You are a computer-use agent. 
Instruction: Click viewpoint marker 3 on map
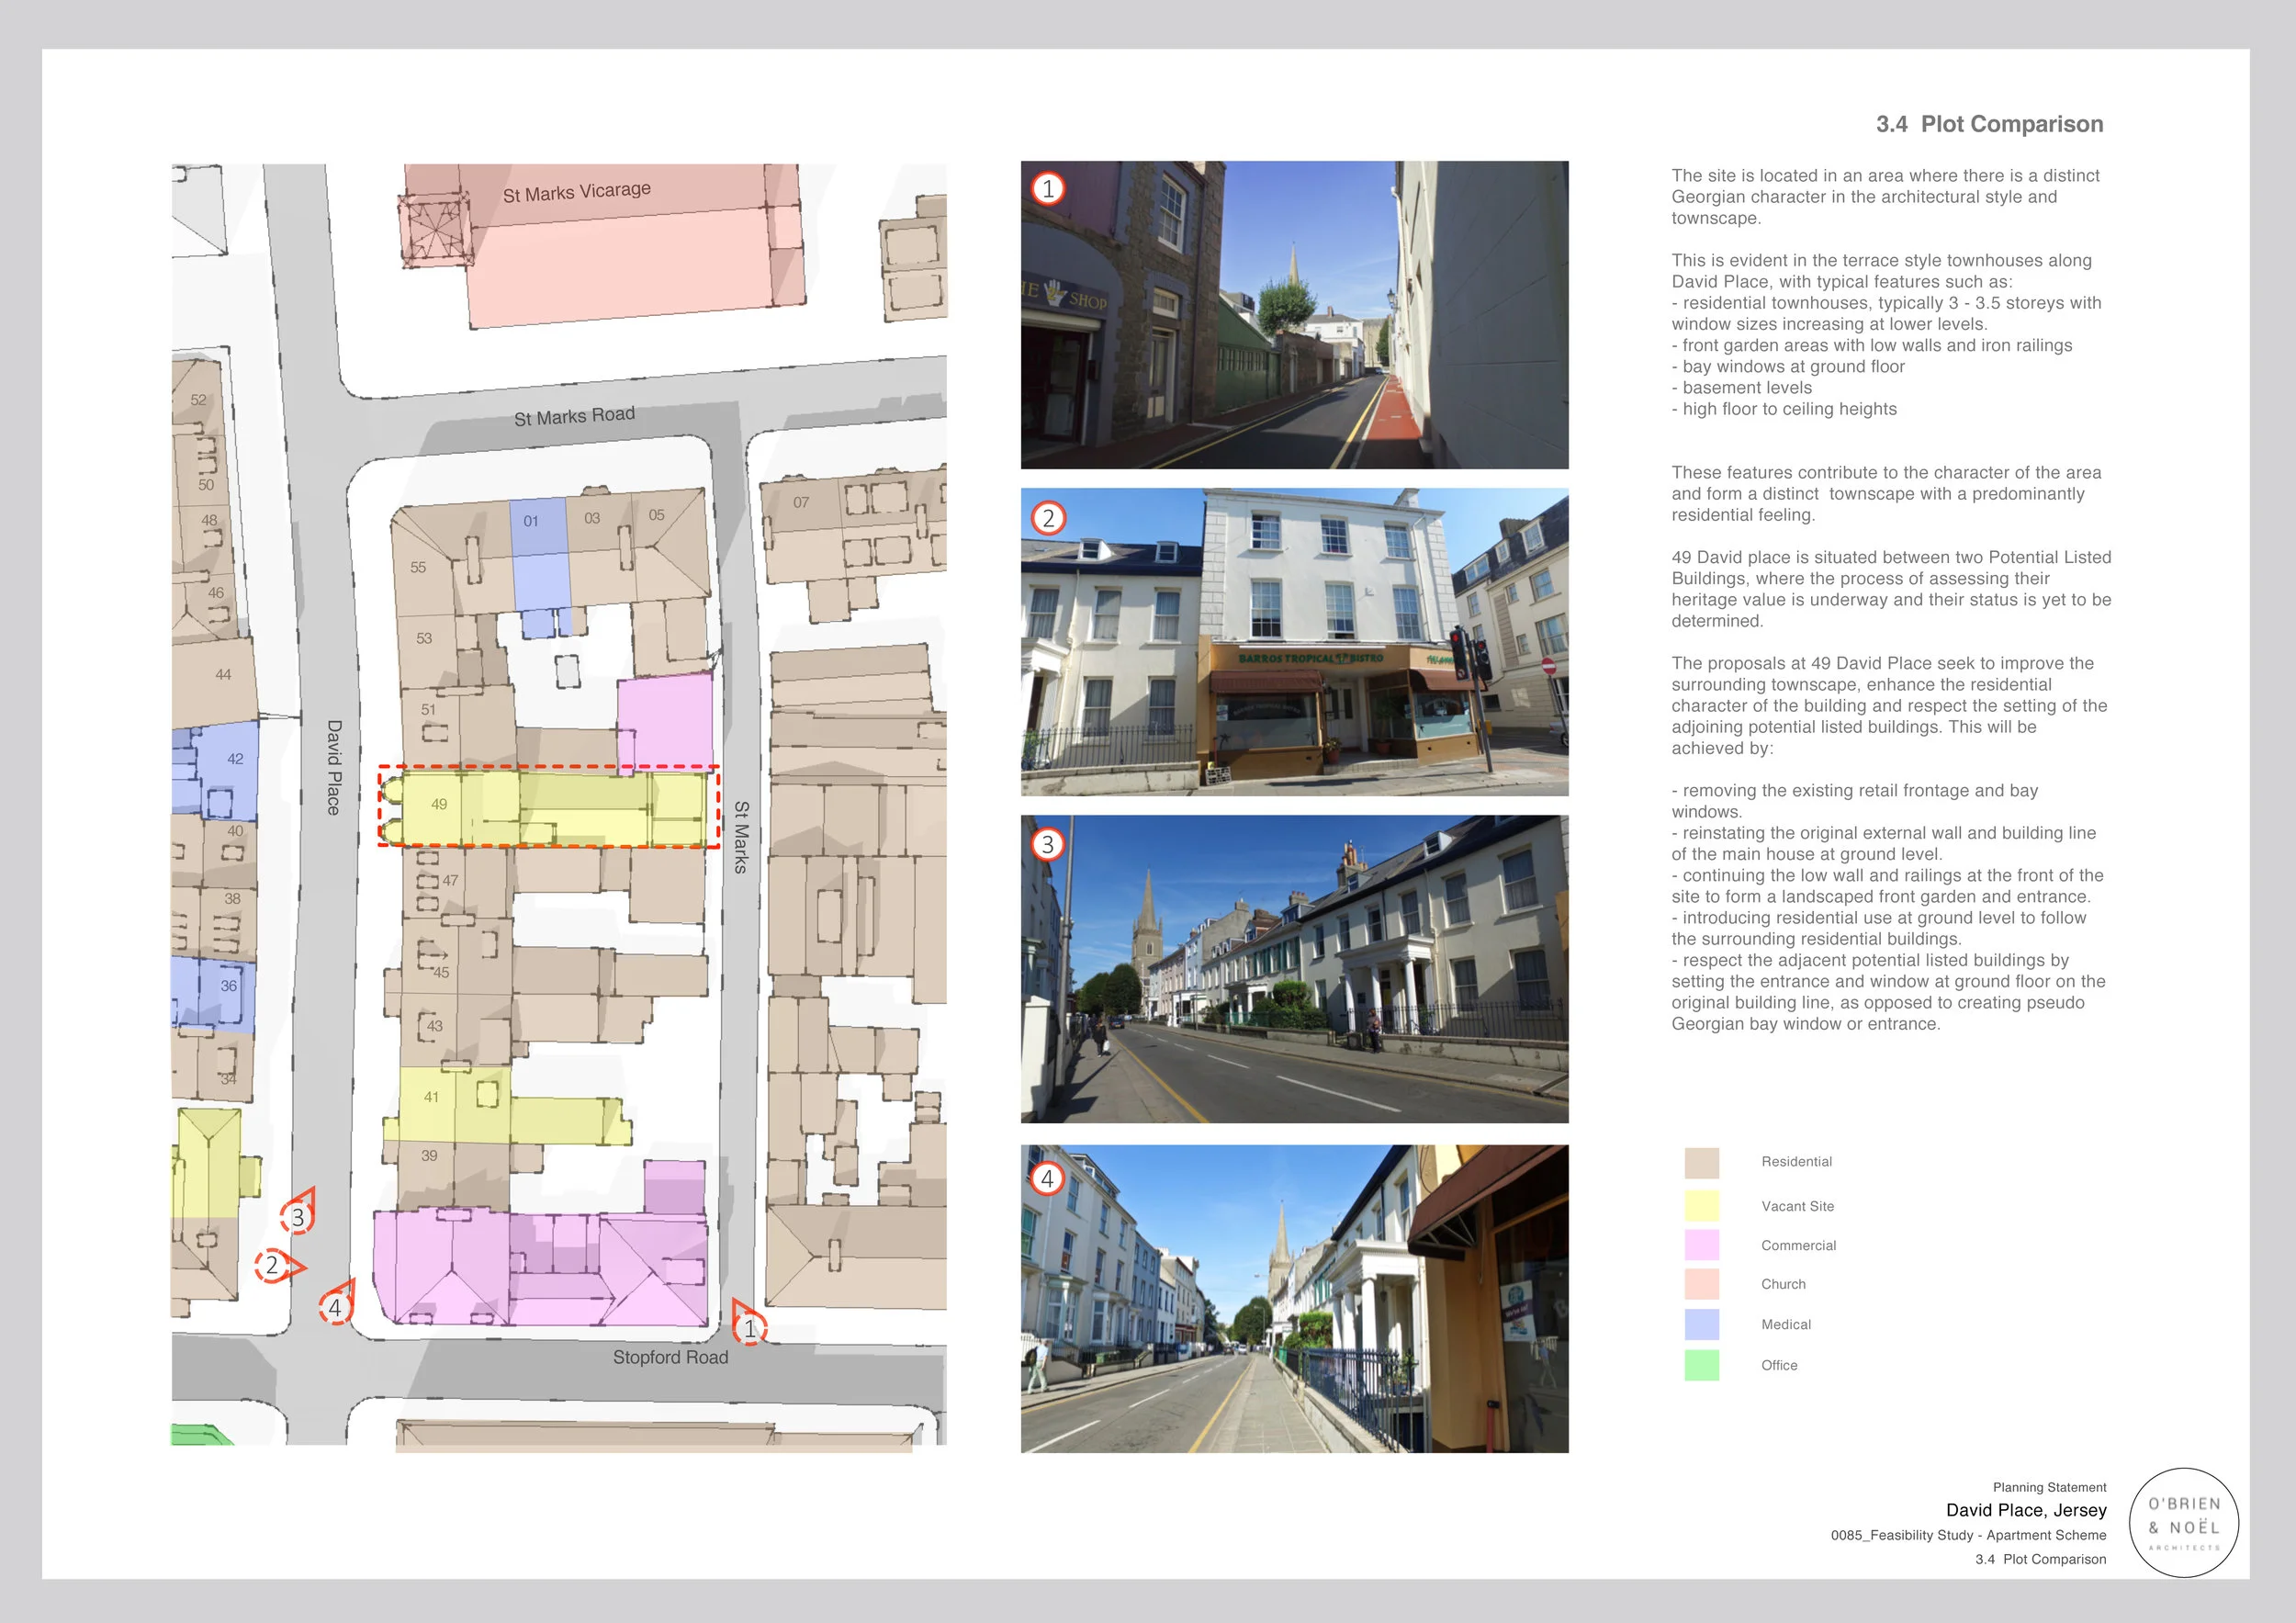click(298, 1217)
